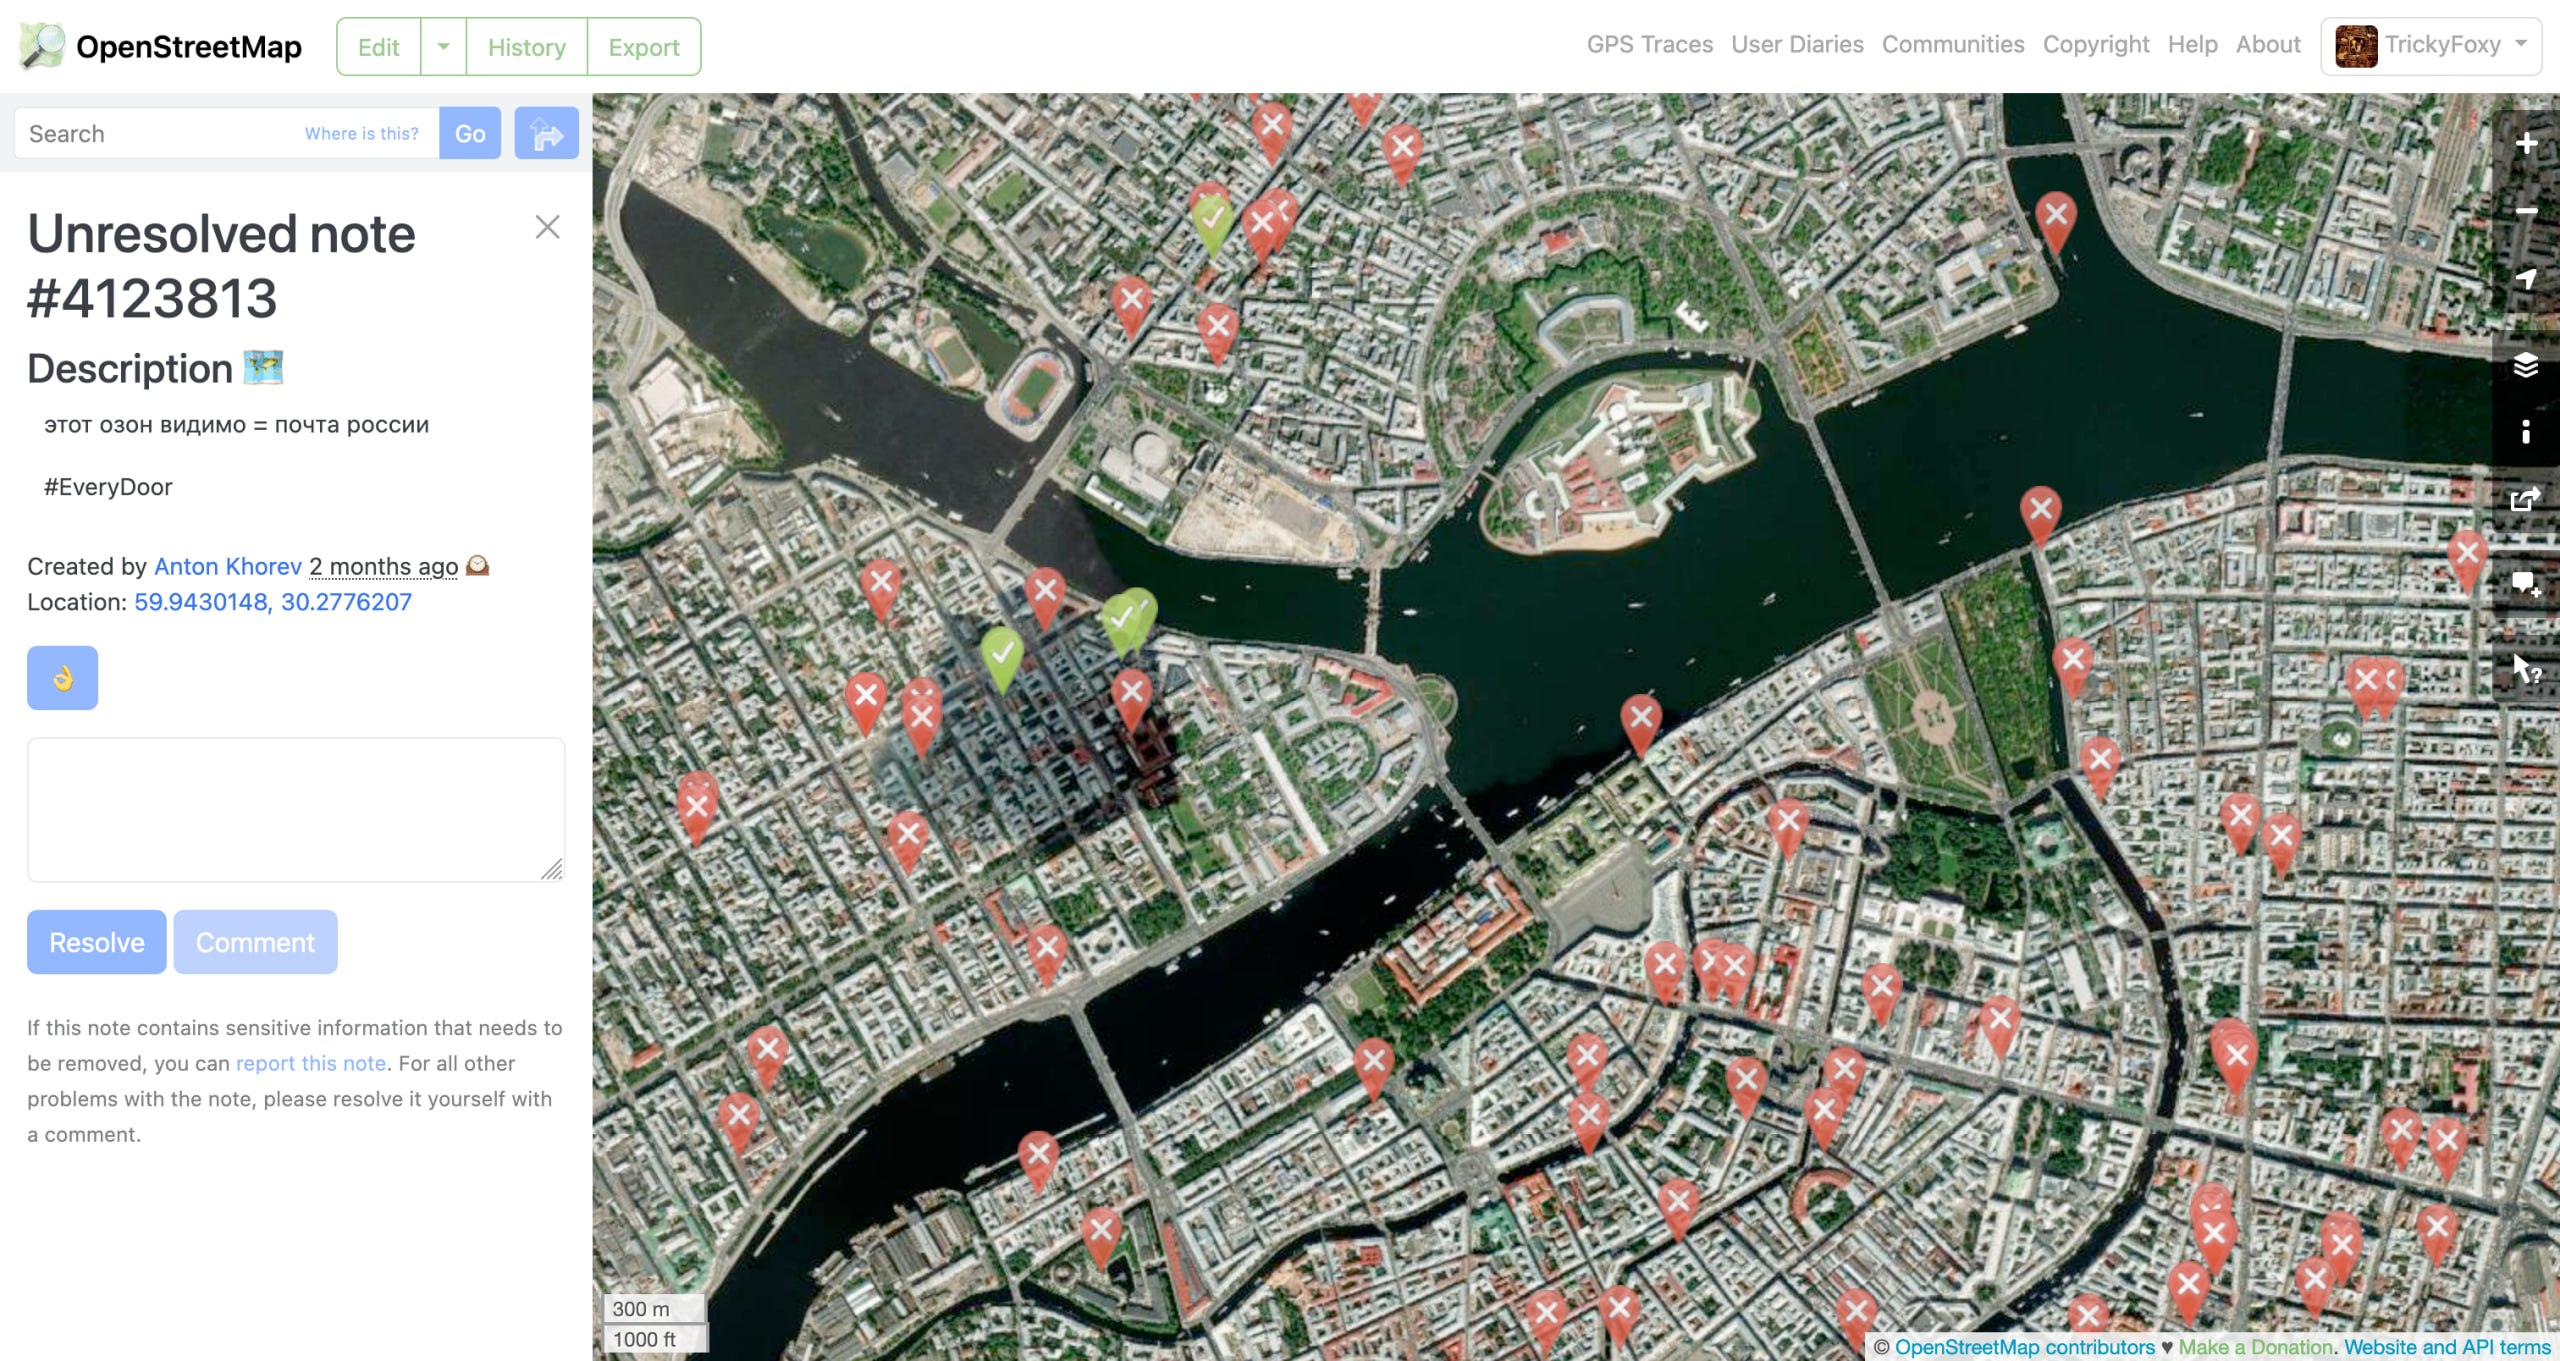Open the Share panel icon
Screen dimensions: 2560x1361
(x=2526, y=499)
